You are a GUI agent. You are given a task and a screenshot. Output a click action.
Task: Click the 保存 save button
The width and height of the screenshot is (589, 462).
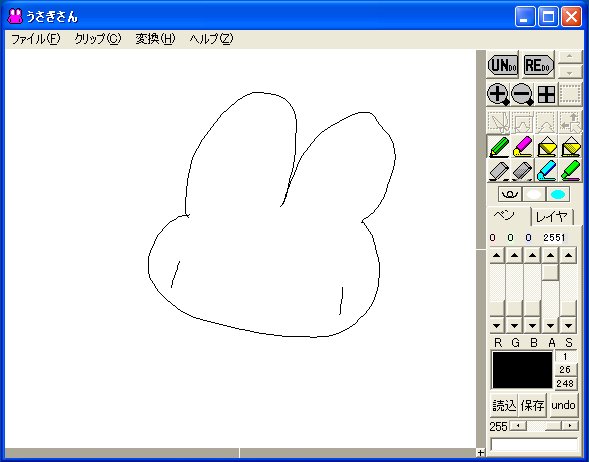pos(532,405)
